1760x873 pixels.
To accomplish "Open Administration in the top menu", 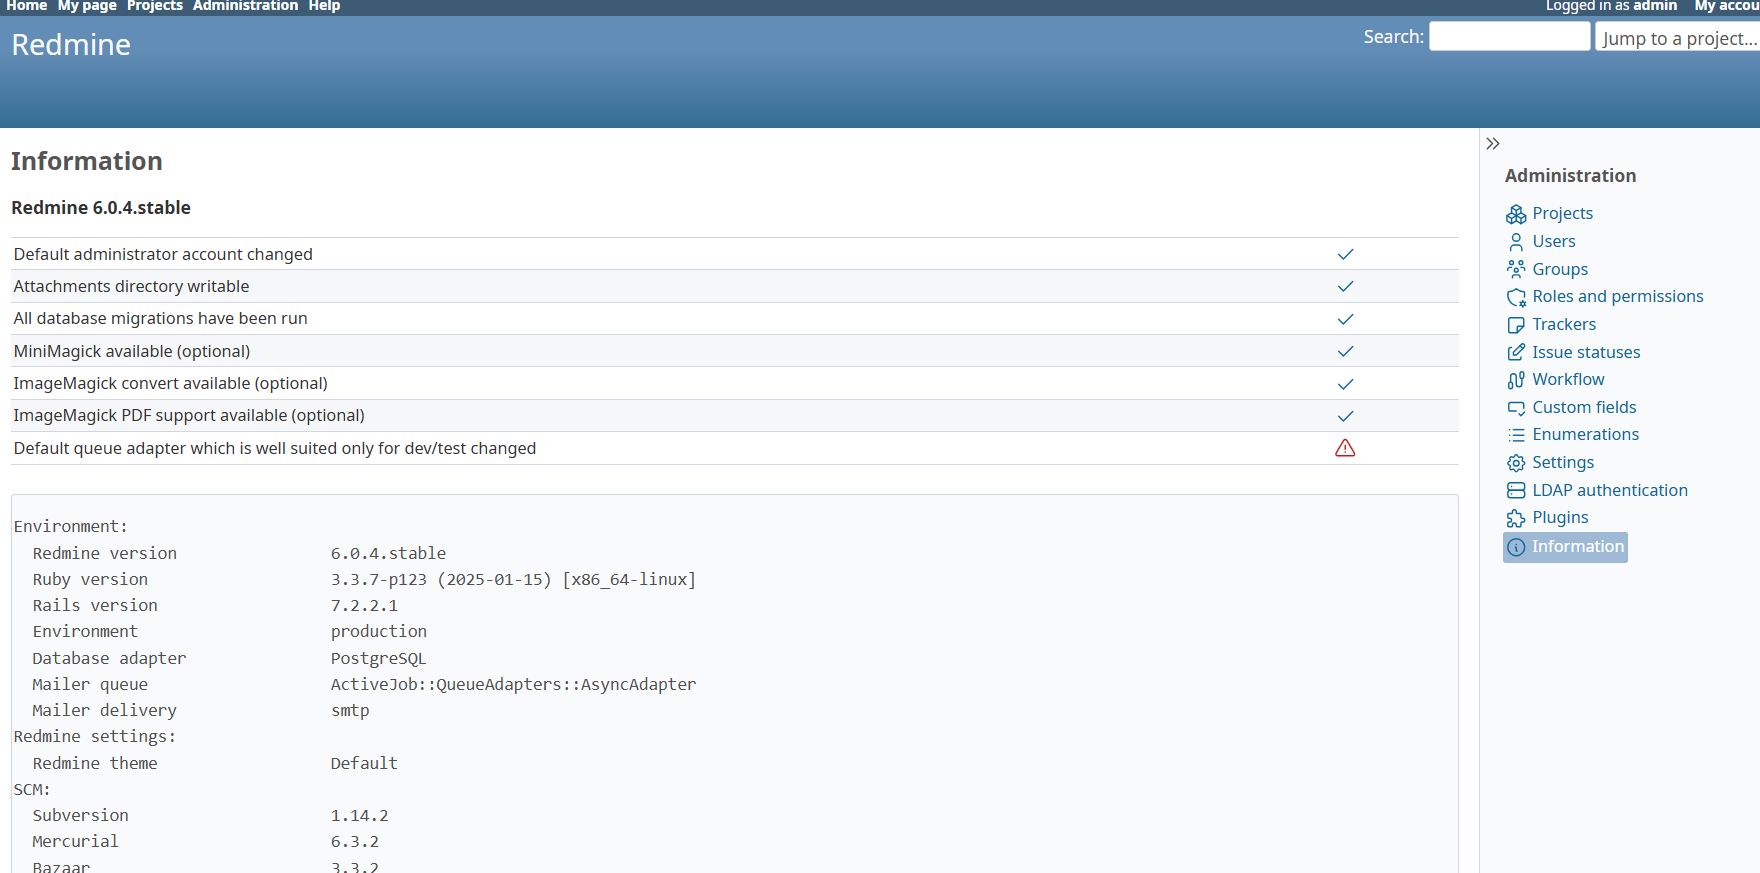I will [245, 6].
